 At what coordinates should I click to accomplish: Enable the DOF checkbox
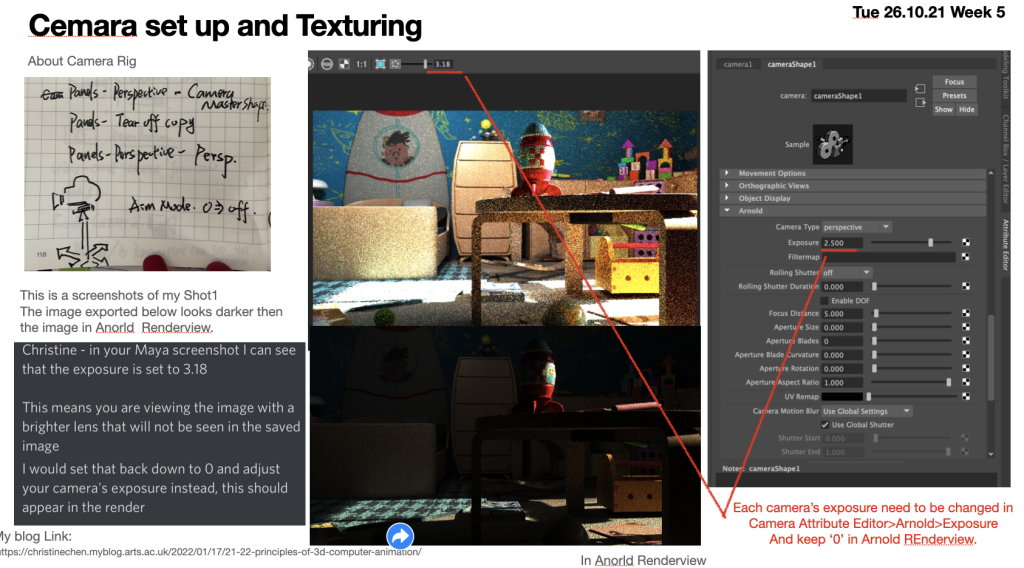[x=824, y=300]
